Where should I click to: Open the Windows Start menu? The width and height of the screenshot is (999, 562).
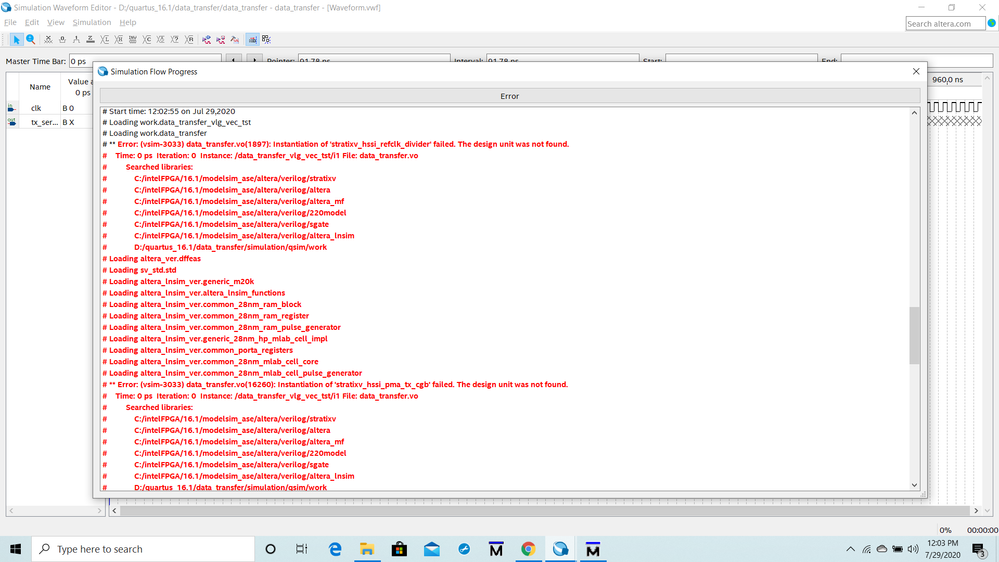click(x=15, y=549)
